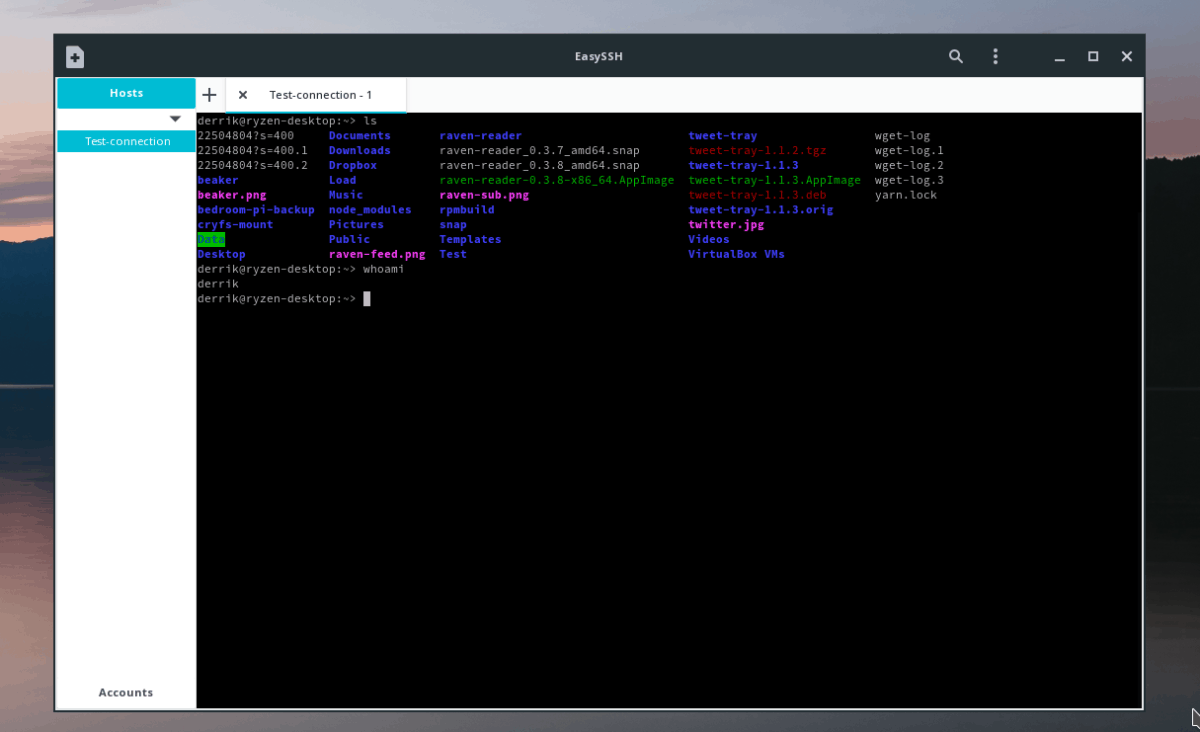Screen dimensions: 1200x732
Task: Click the Music entry in terminal
Action: (x=346, y=195)
